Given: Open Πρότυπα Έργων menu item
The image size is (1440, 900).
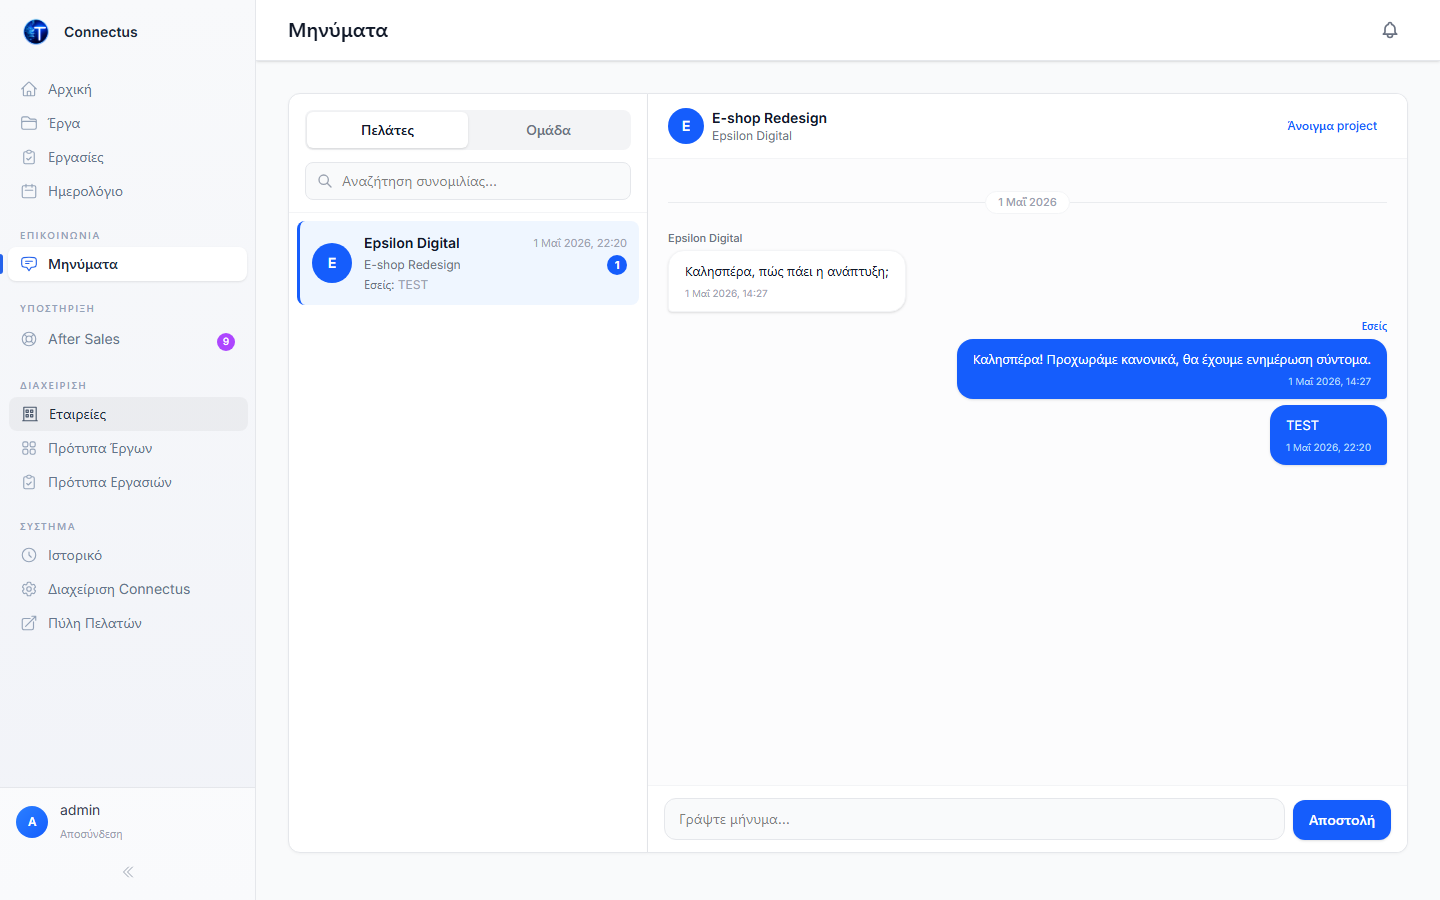Looking at the screenshot, I should click(128, 448).
